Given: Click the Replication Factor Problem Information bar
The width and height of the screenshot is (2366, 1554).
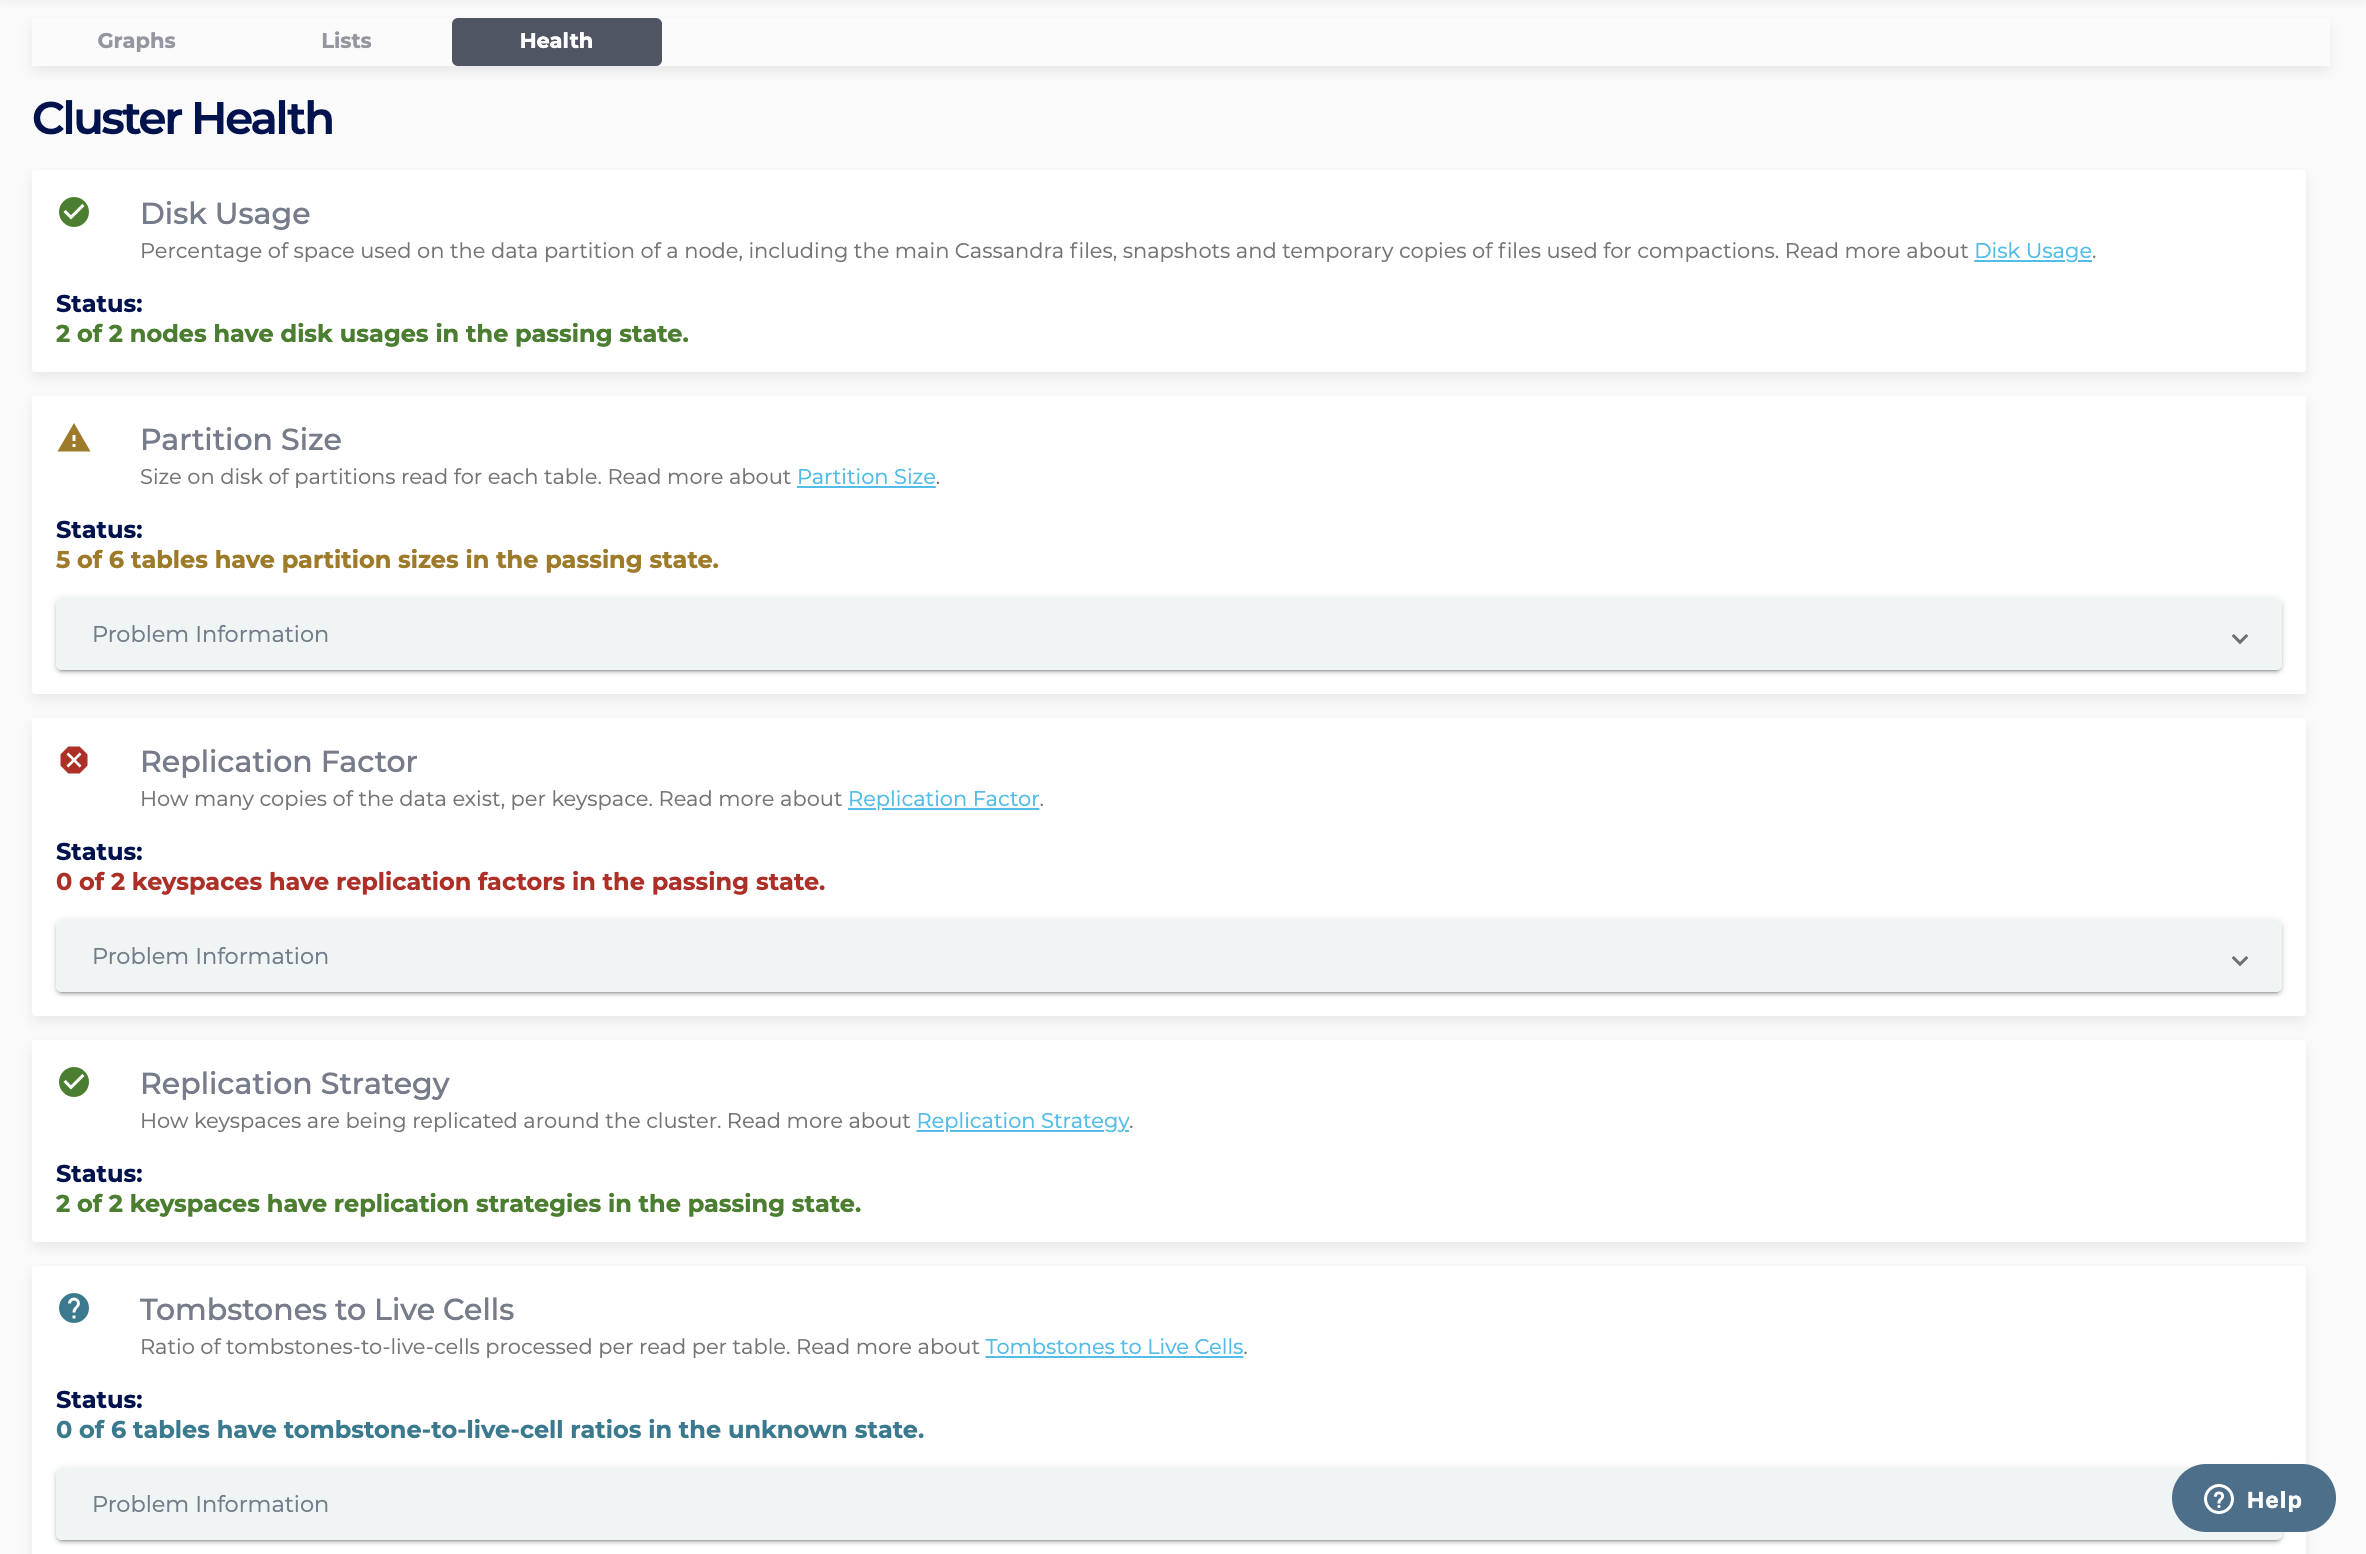Looking at the screenshot, I should tap(1168, 956).
